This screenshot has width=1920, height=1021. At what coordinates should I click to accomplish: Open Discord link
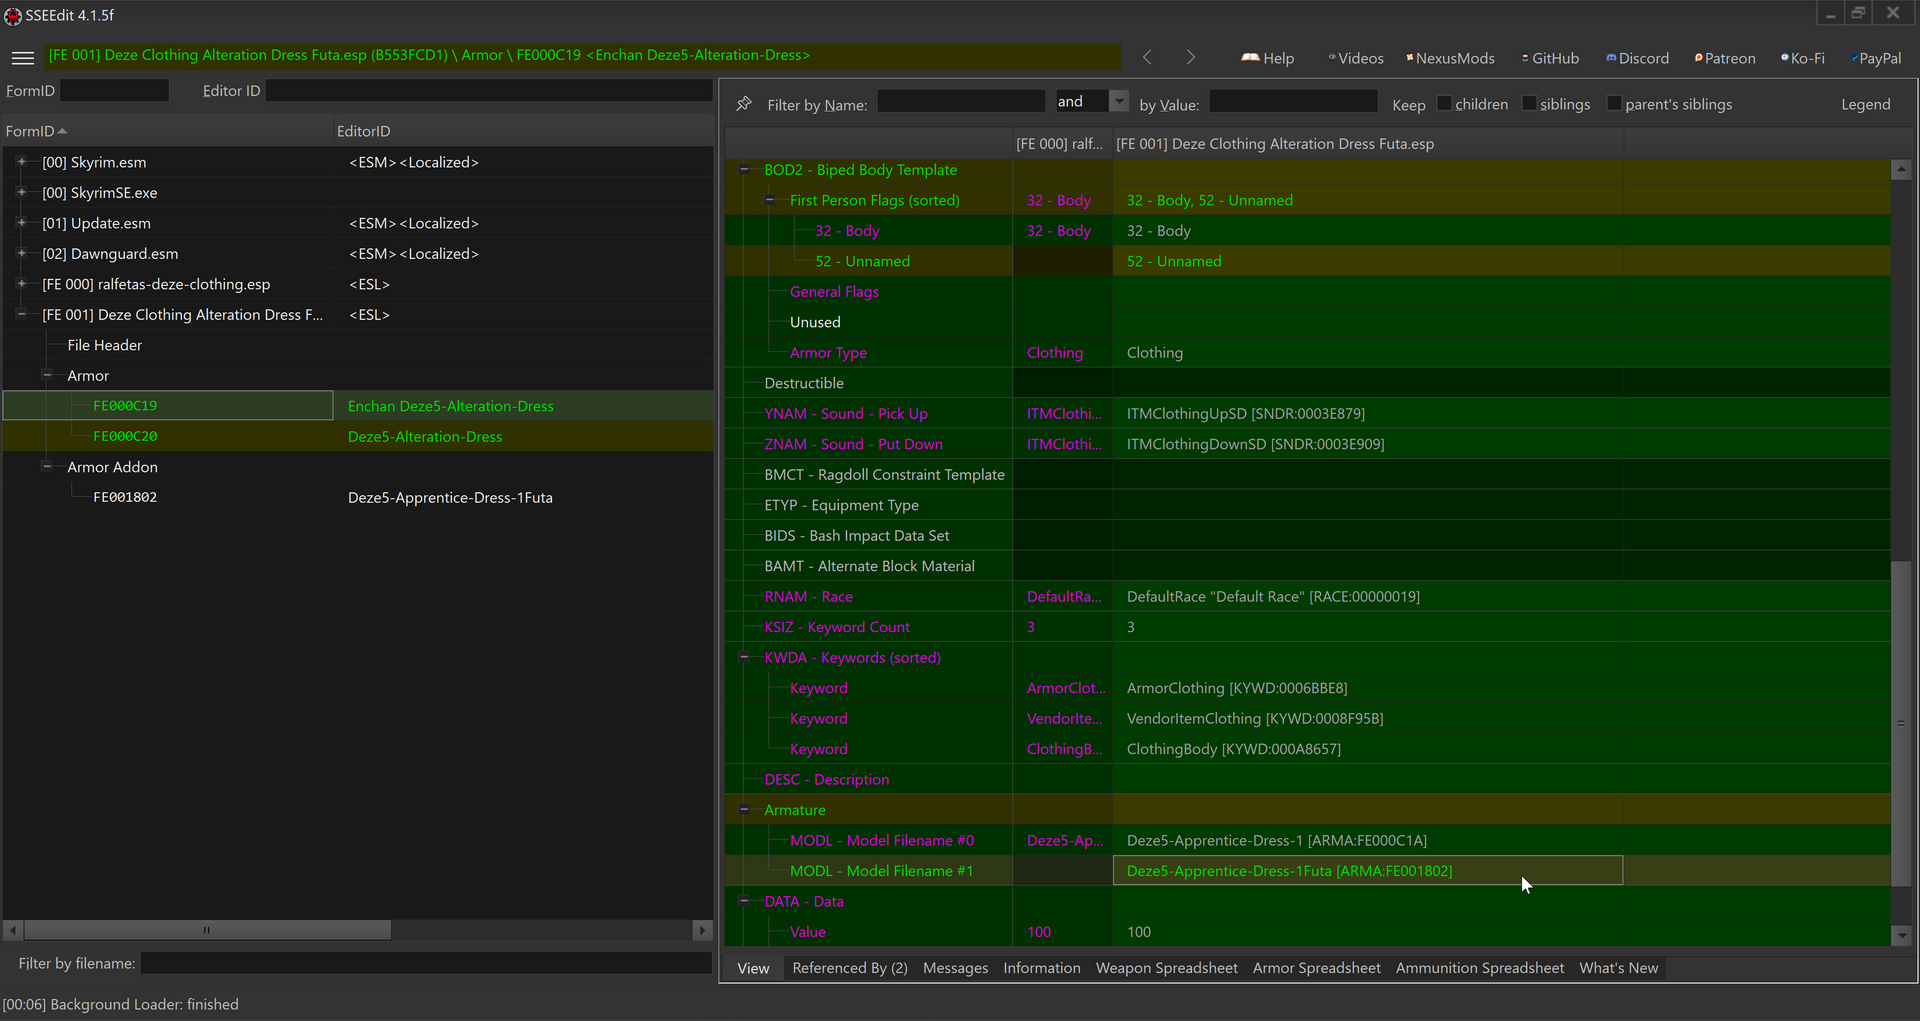click(1637, 58)
